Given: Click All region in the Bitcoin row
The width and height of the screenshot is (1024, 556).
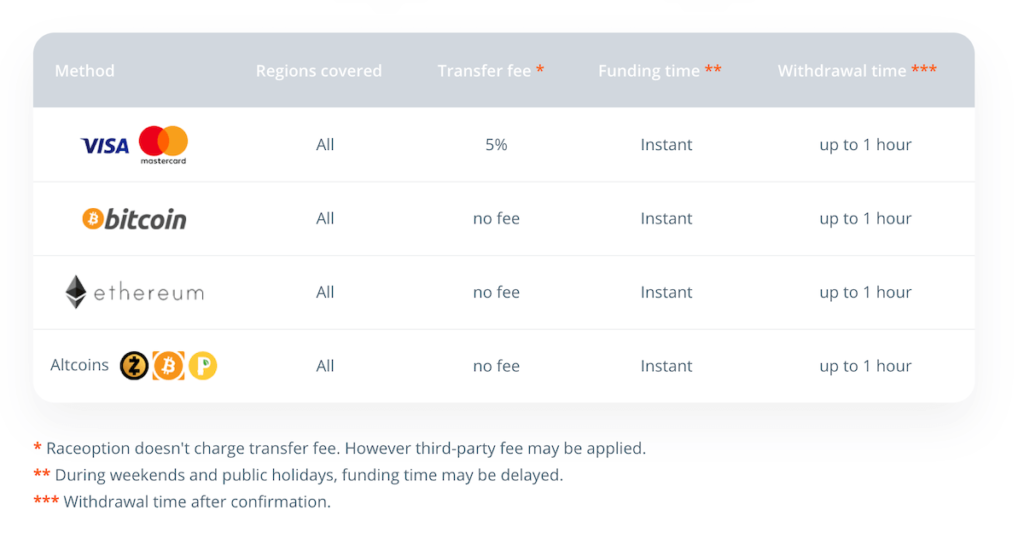Looking at the screenshot, I should click(325, 218).
